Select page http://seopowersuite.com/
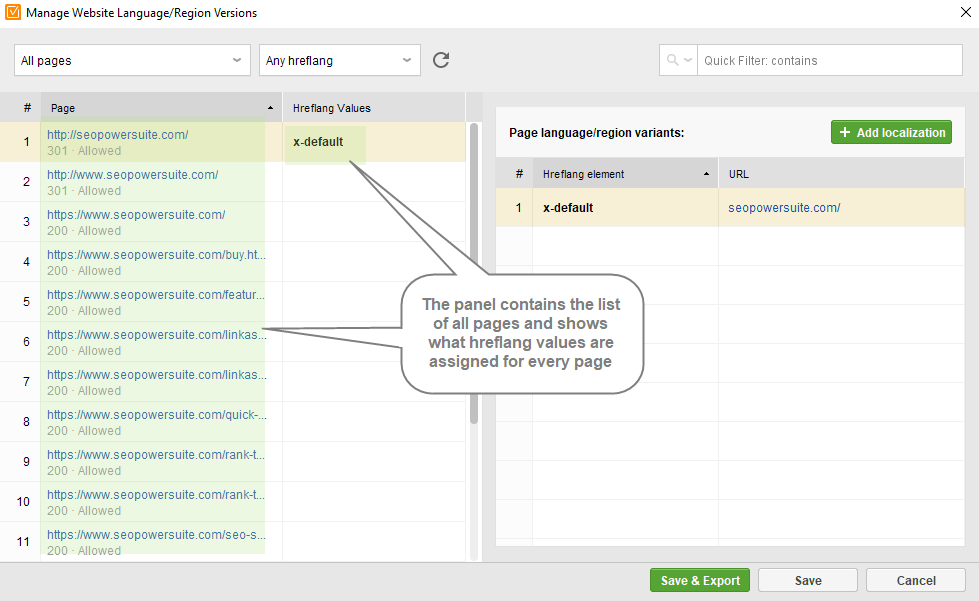 pyautogui.click(x=117, y=134)
